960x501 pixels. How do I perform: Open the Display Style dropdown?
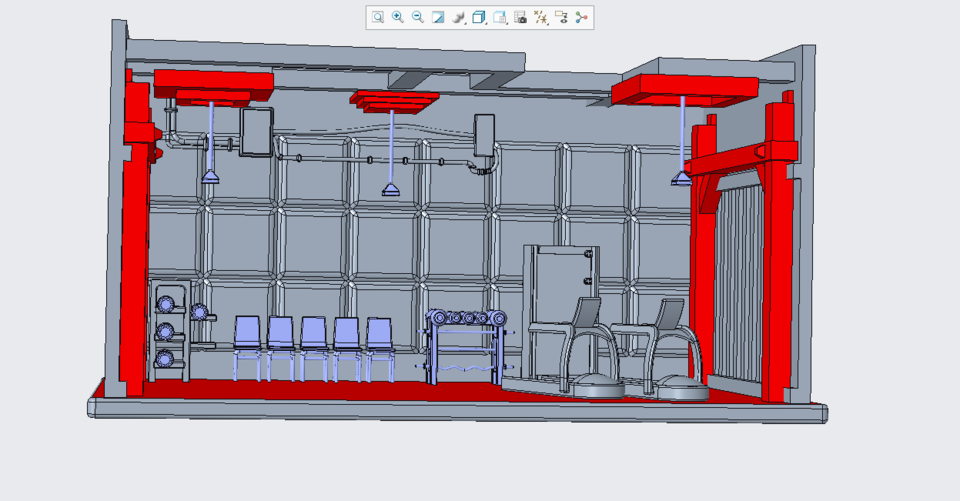click(x=459, y=17)
